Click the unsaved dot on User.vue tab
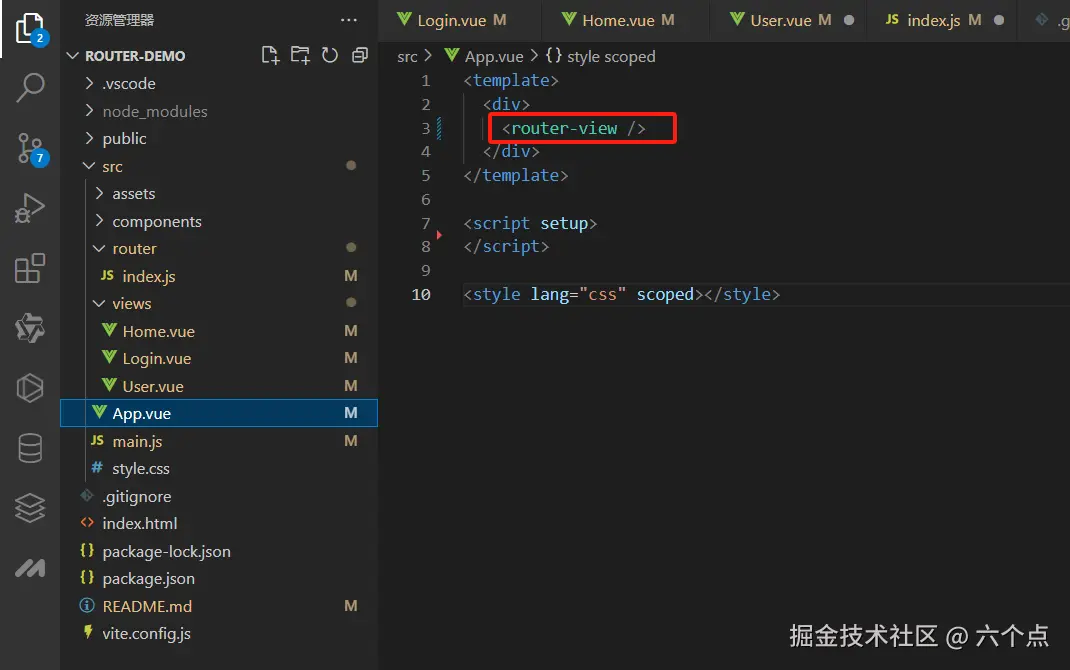Image resolution: width=1070 pixels, height=670 pixels. [849, 20]
